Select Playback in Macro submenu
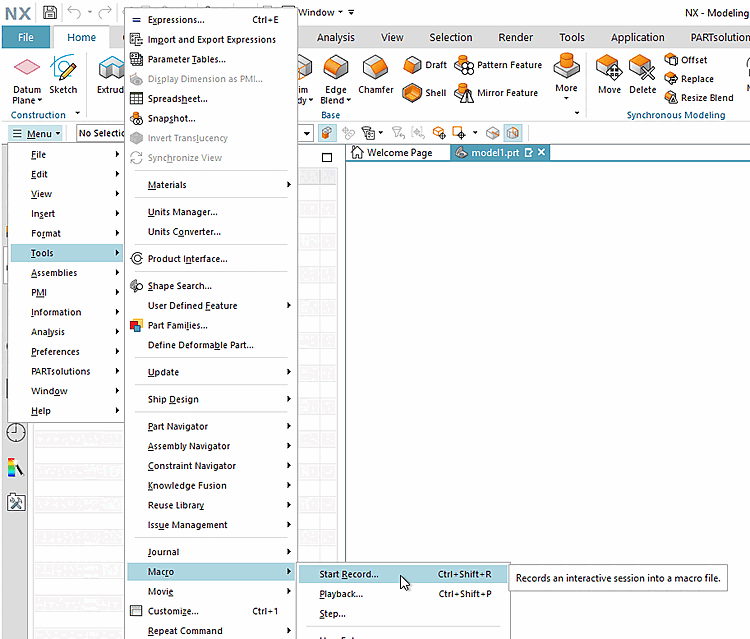This screenshot has height=639, width=750. (403, 594)
